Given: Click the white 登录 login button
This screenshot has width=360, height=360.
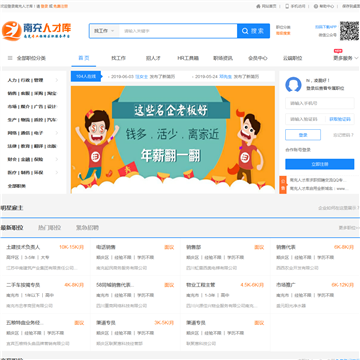Looking at the screenshot, I should click(x=303, y=135).
